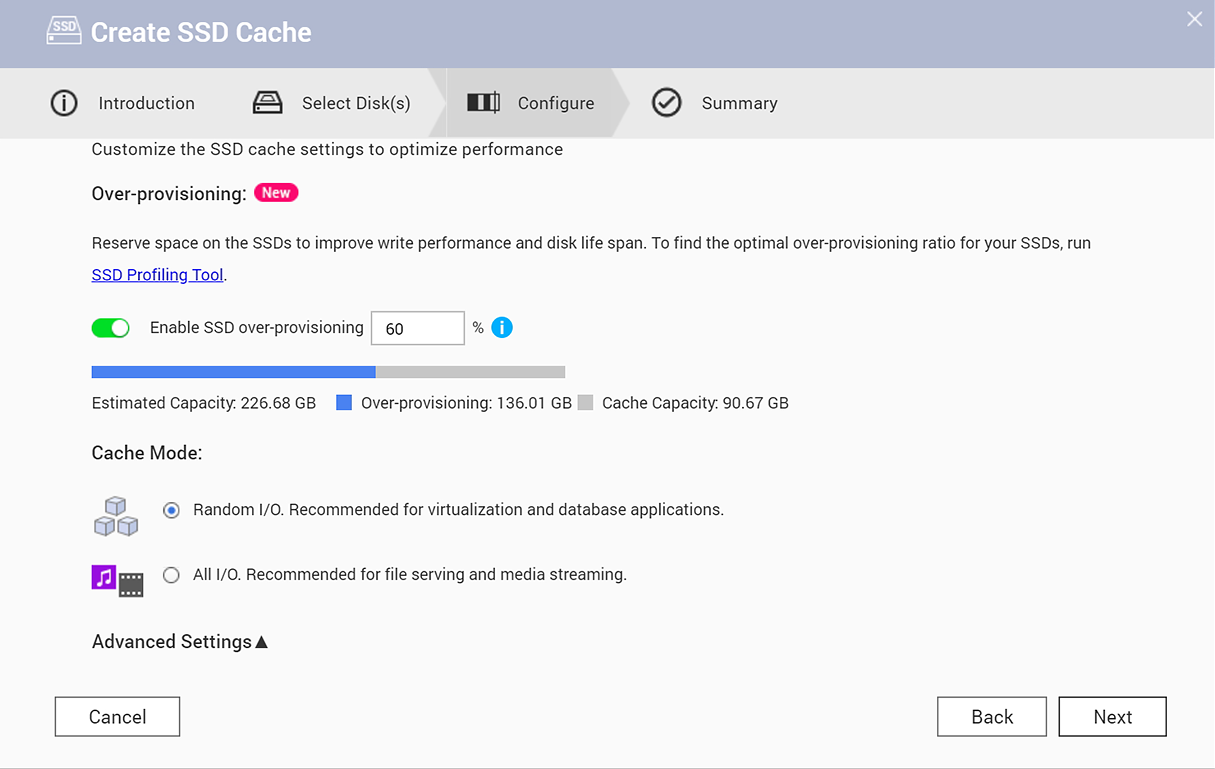Click the Select Disk(s) drive icon
Viewport: 1215px width, 769px height.
coord(268,103)
